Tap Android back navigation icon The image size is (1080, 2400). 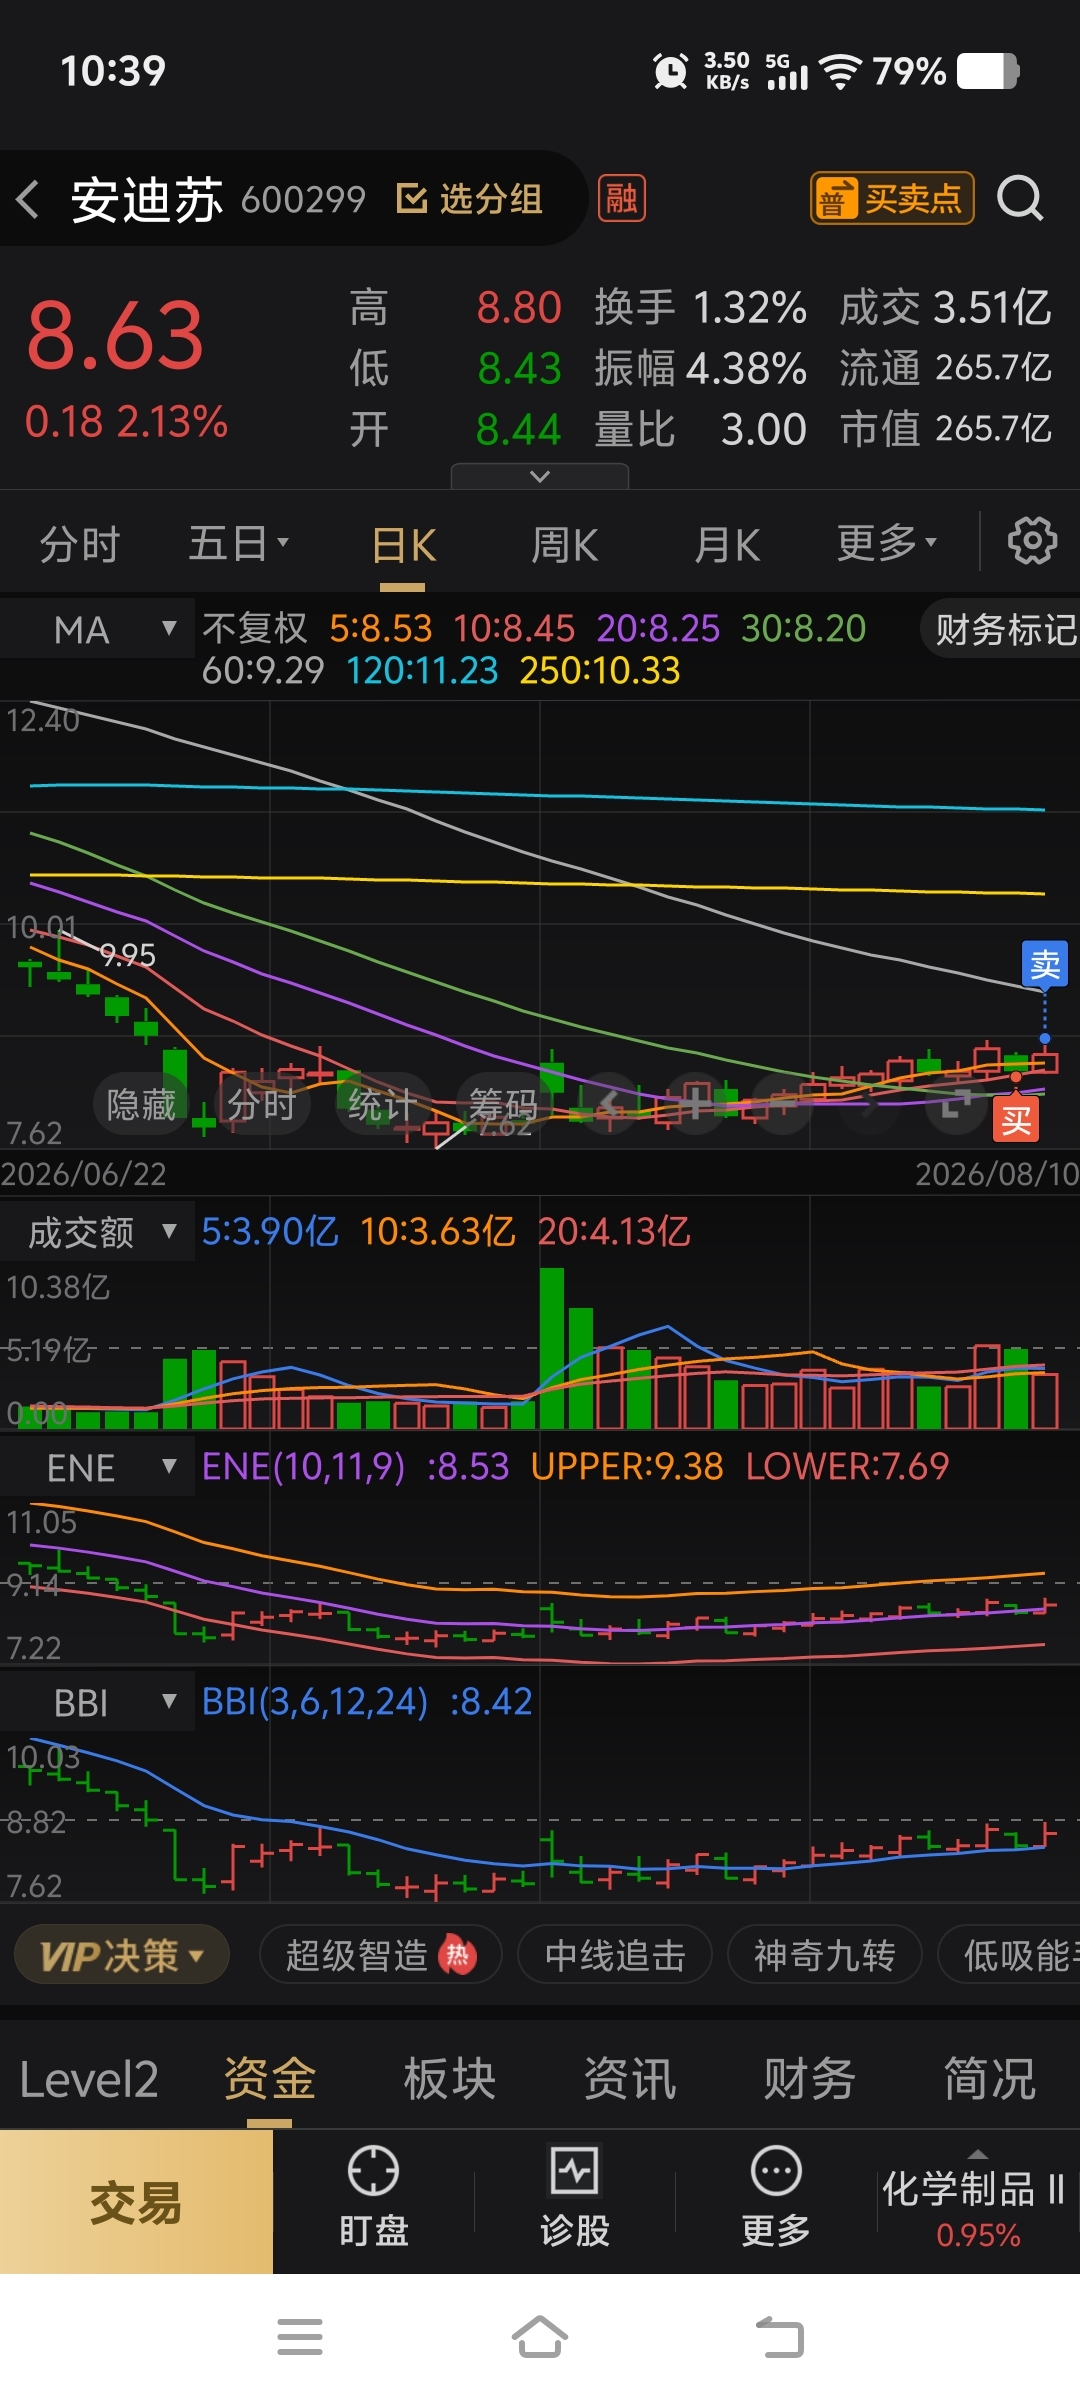tap(780, 2337)
